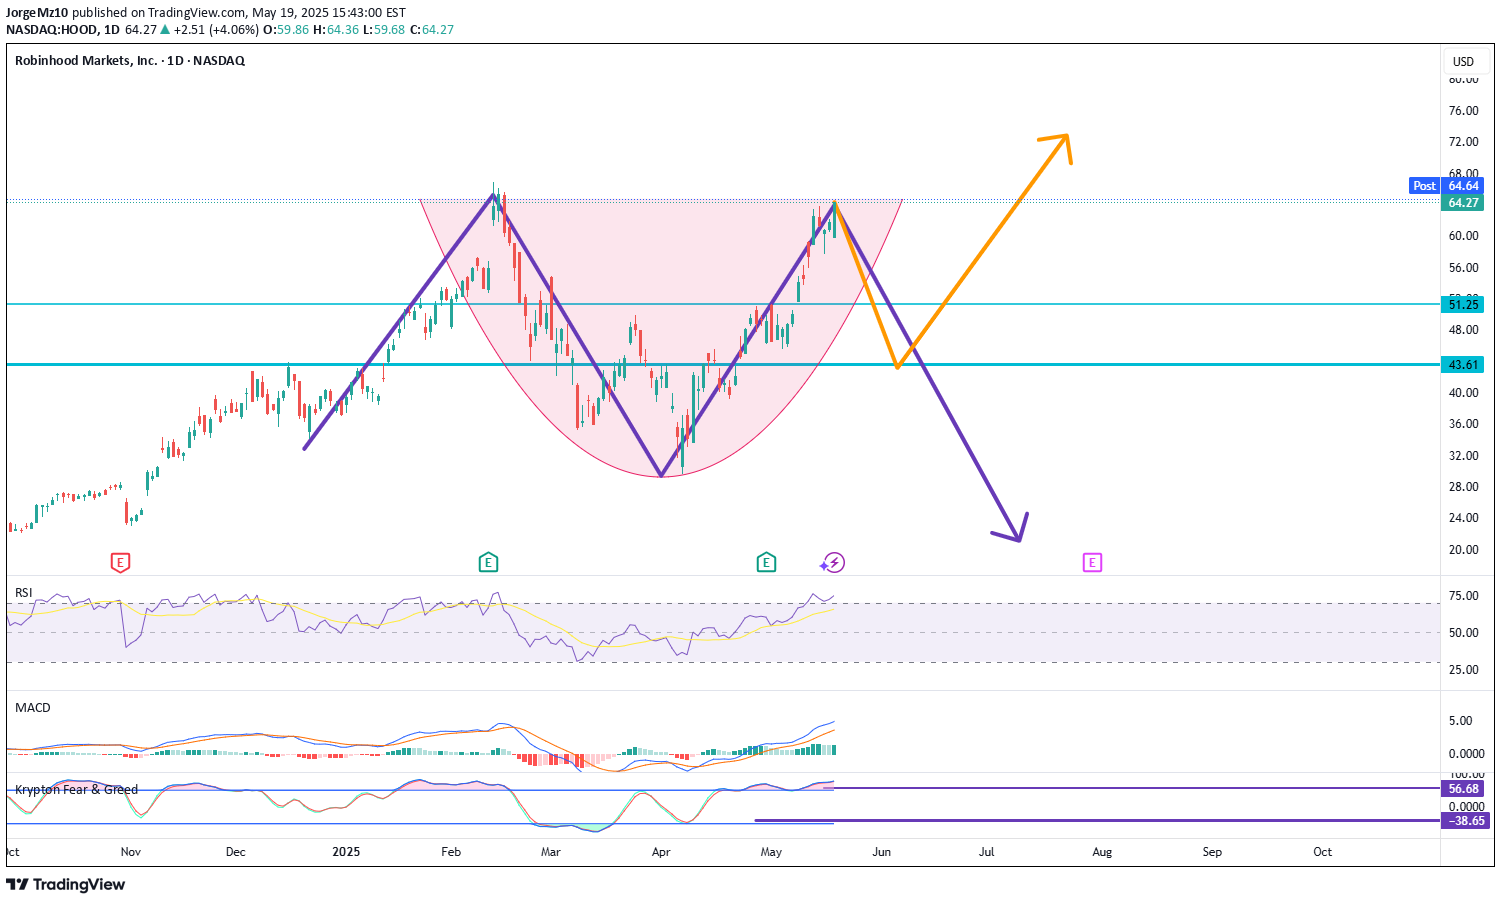
Task: Select the 64.27 current price label
Action: pyautogui.click(x=1463, y=203)
